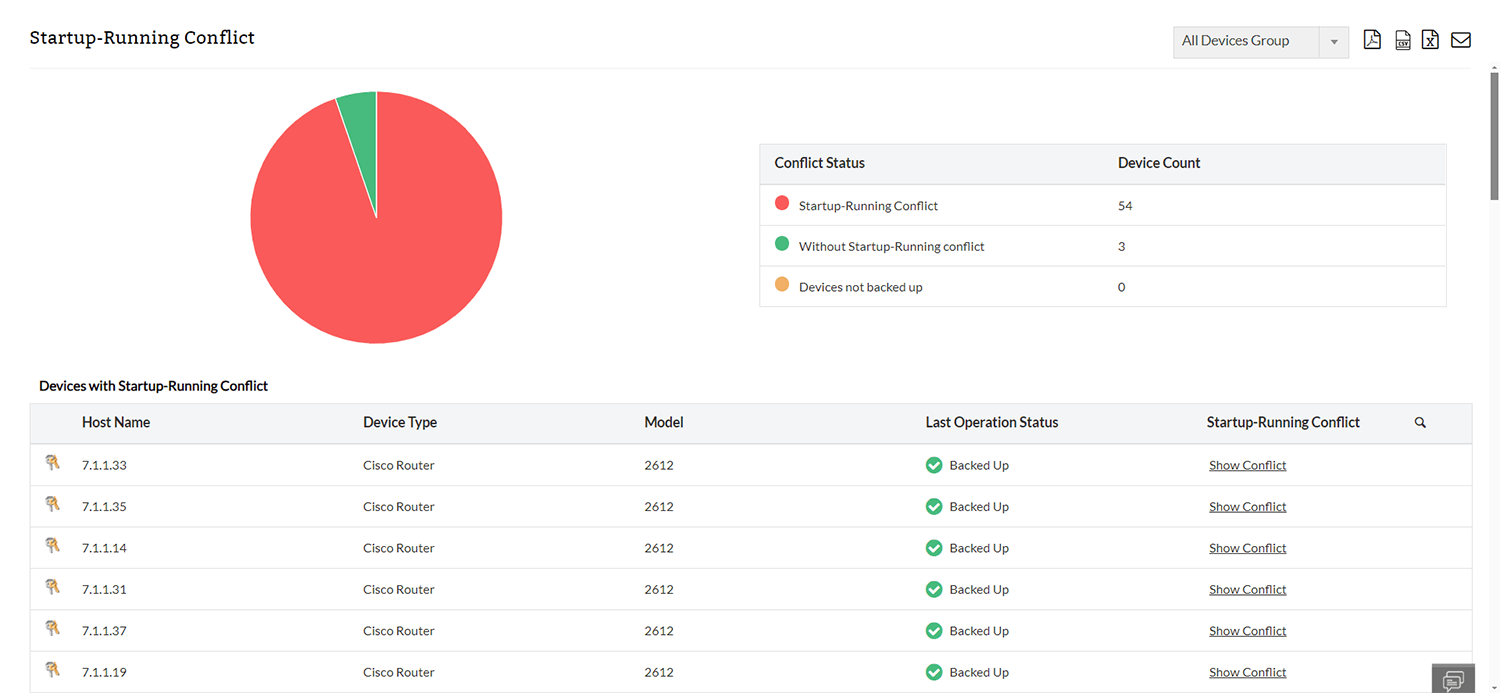The height and width of the screenshot is (693, 1500).
Task: Click device icon for host 7.1.1.19
Action: click(53, 670)
